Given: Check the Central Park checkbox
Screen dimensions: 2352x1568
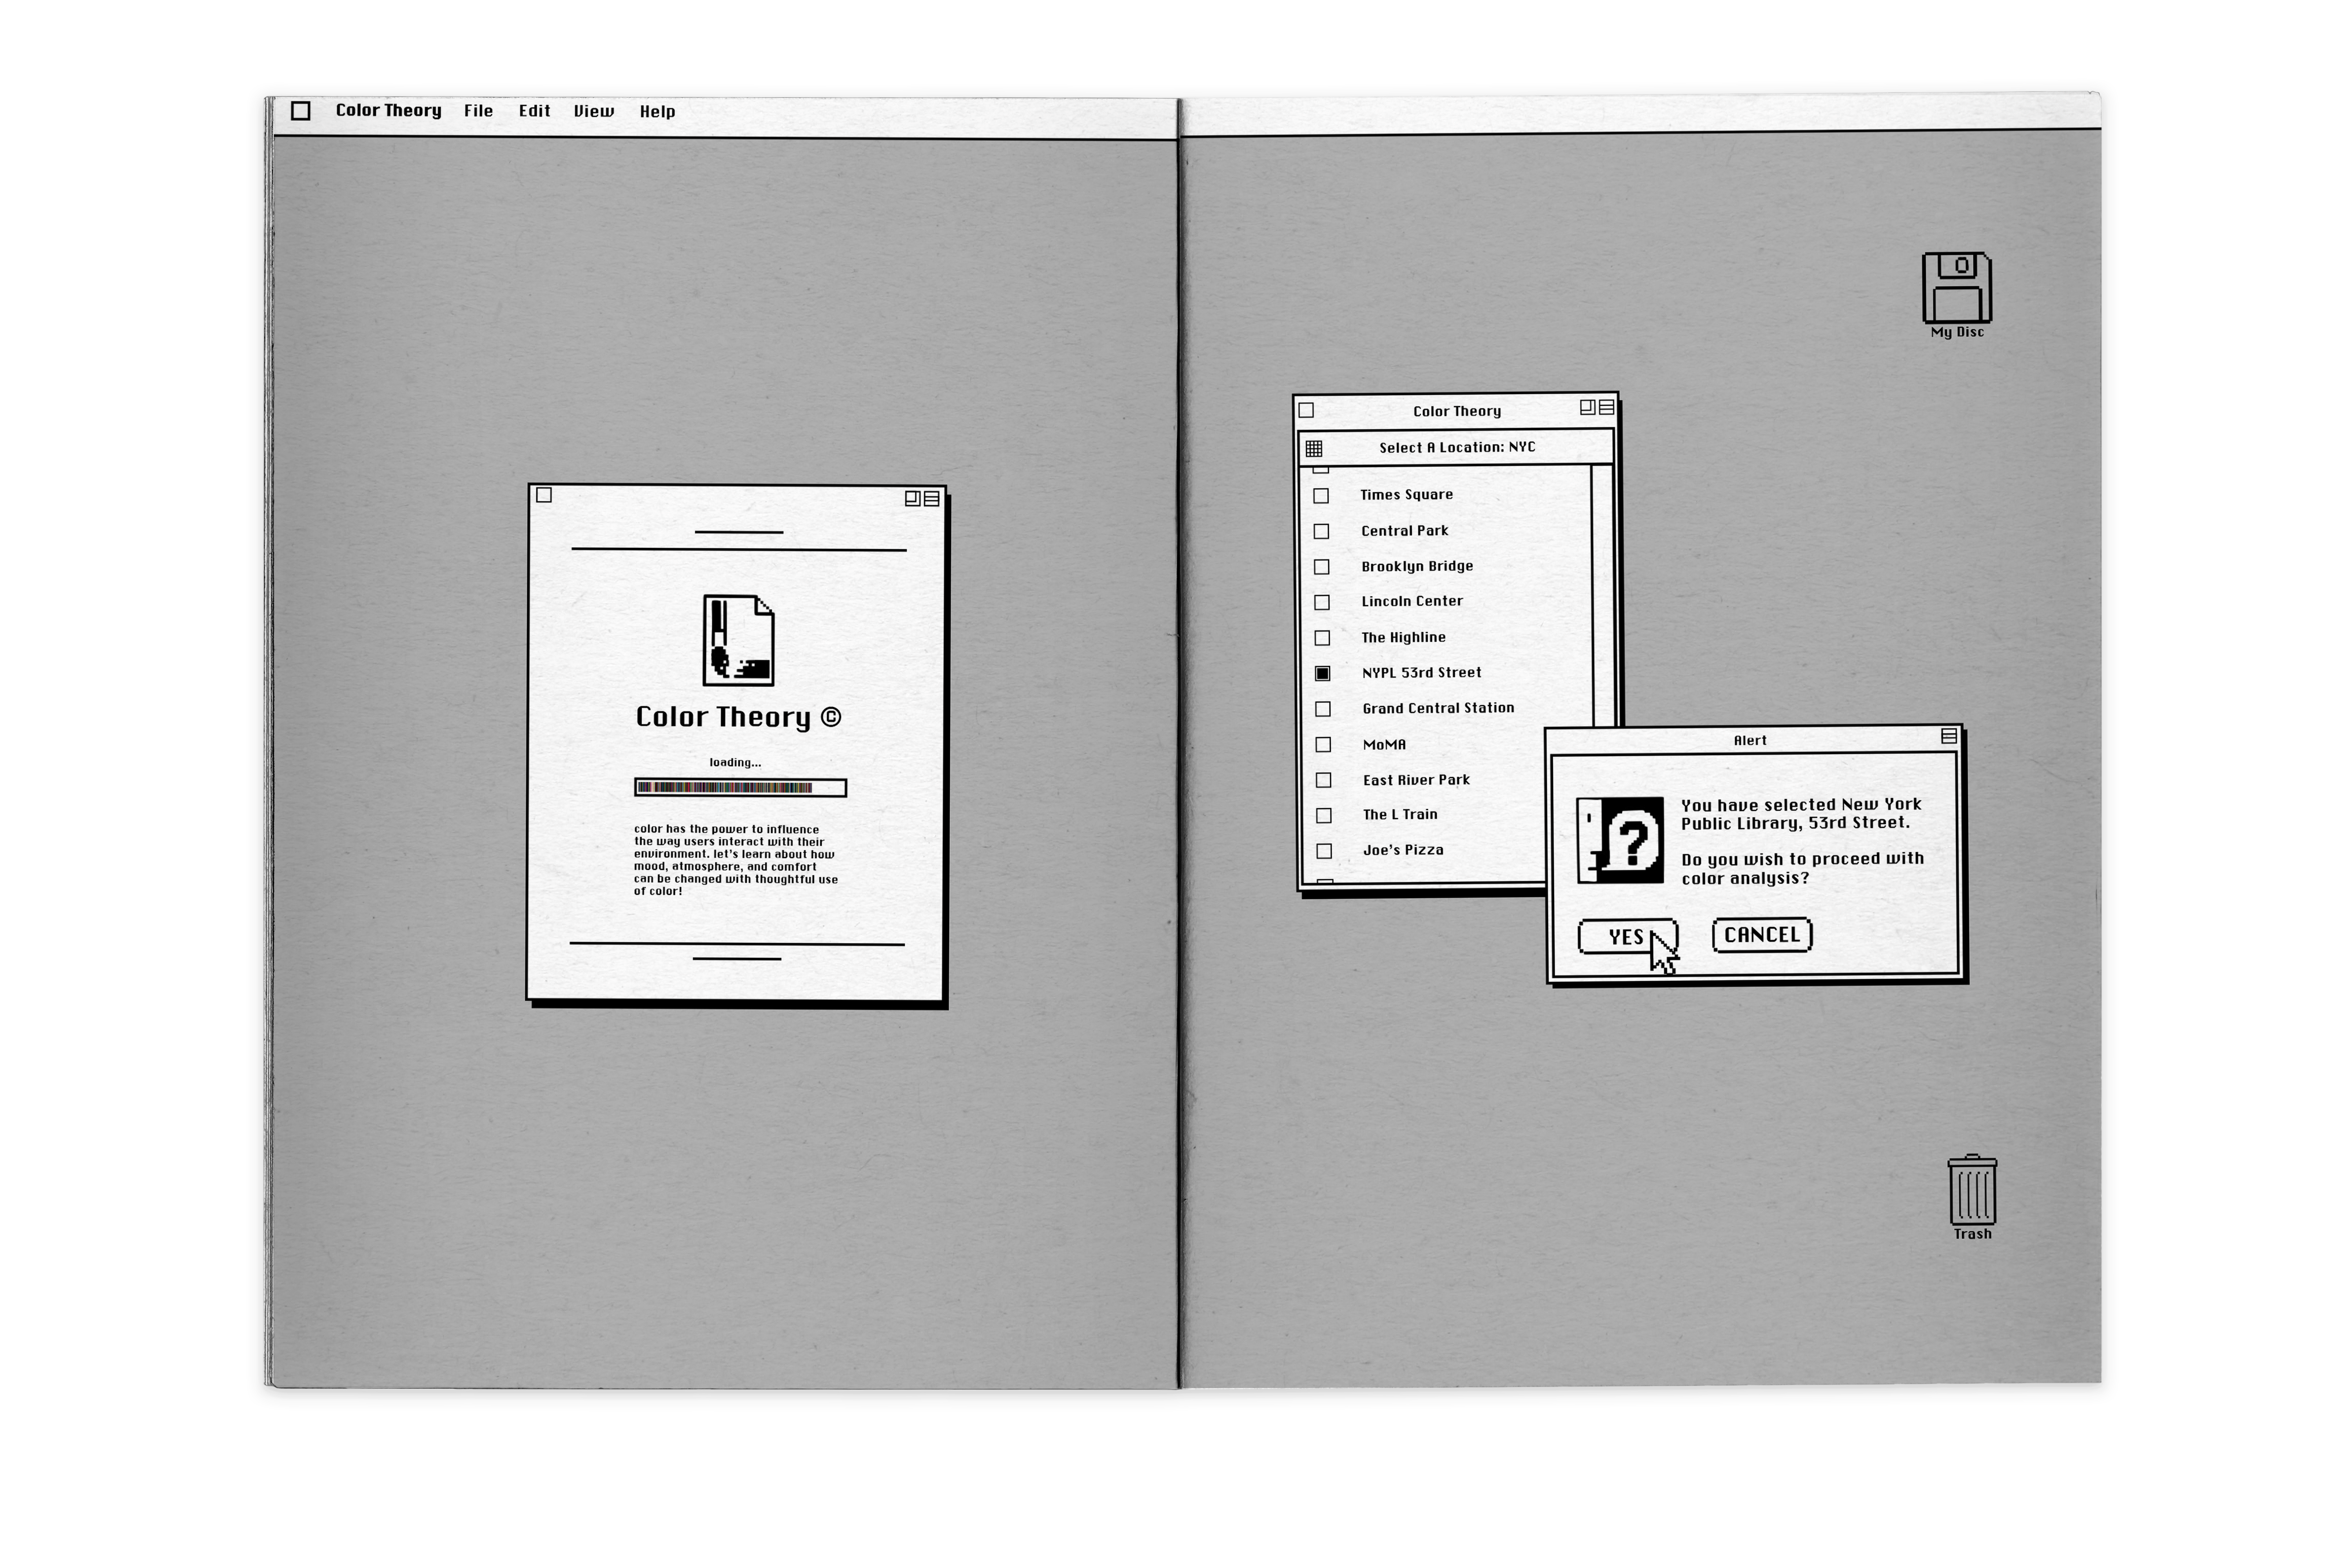Looking at the screenshot, I should (1321, 531).
